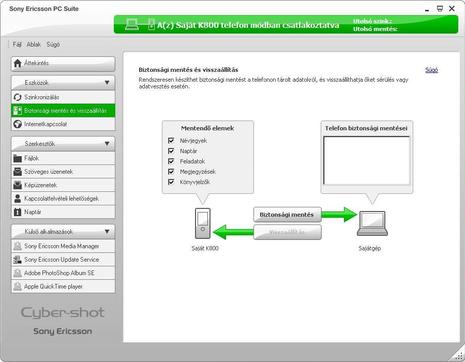The height and width of the screenshot is (362, 465).
Task: Close the Sony Ericsson PC Suite window
Action: tap(452, 9)
